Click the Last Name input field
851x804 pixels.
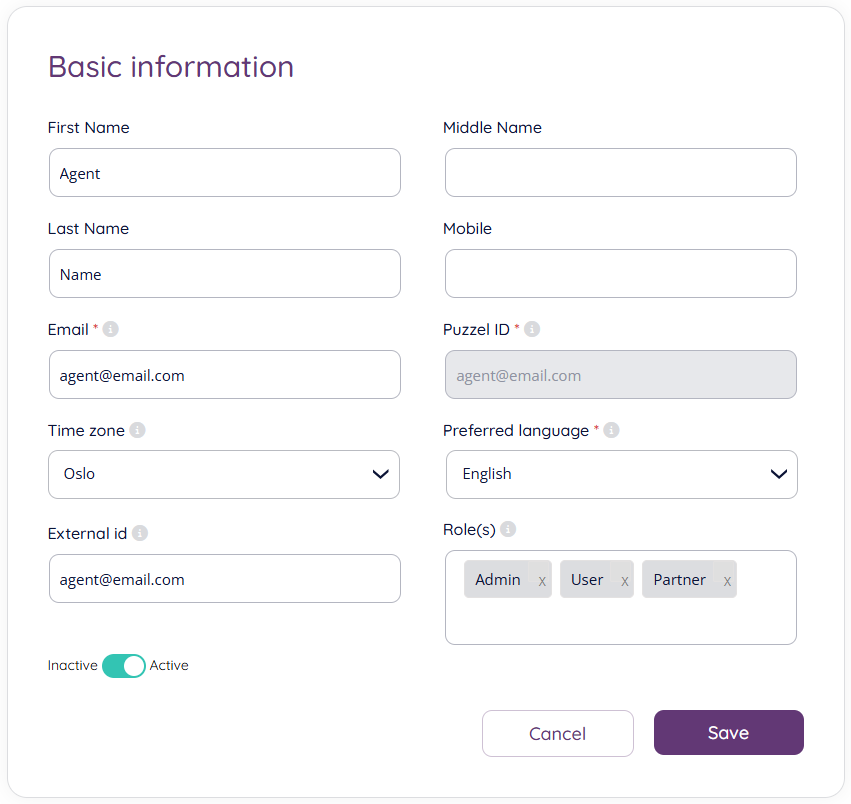pos(224,274)
